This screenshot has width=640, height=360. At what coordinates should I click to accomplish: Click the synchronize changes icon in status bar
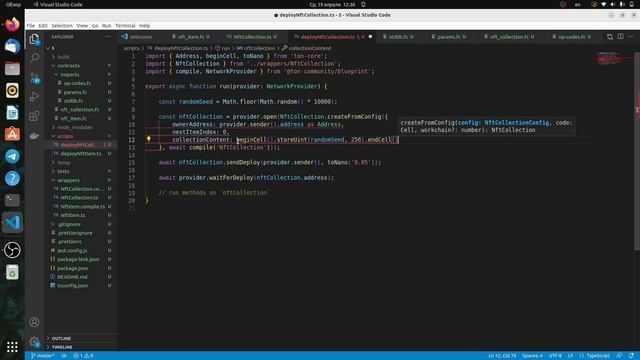click(x=64, y=356)
